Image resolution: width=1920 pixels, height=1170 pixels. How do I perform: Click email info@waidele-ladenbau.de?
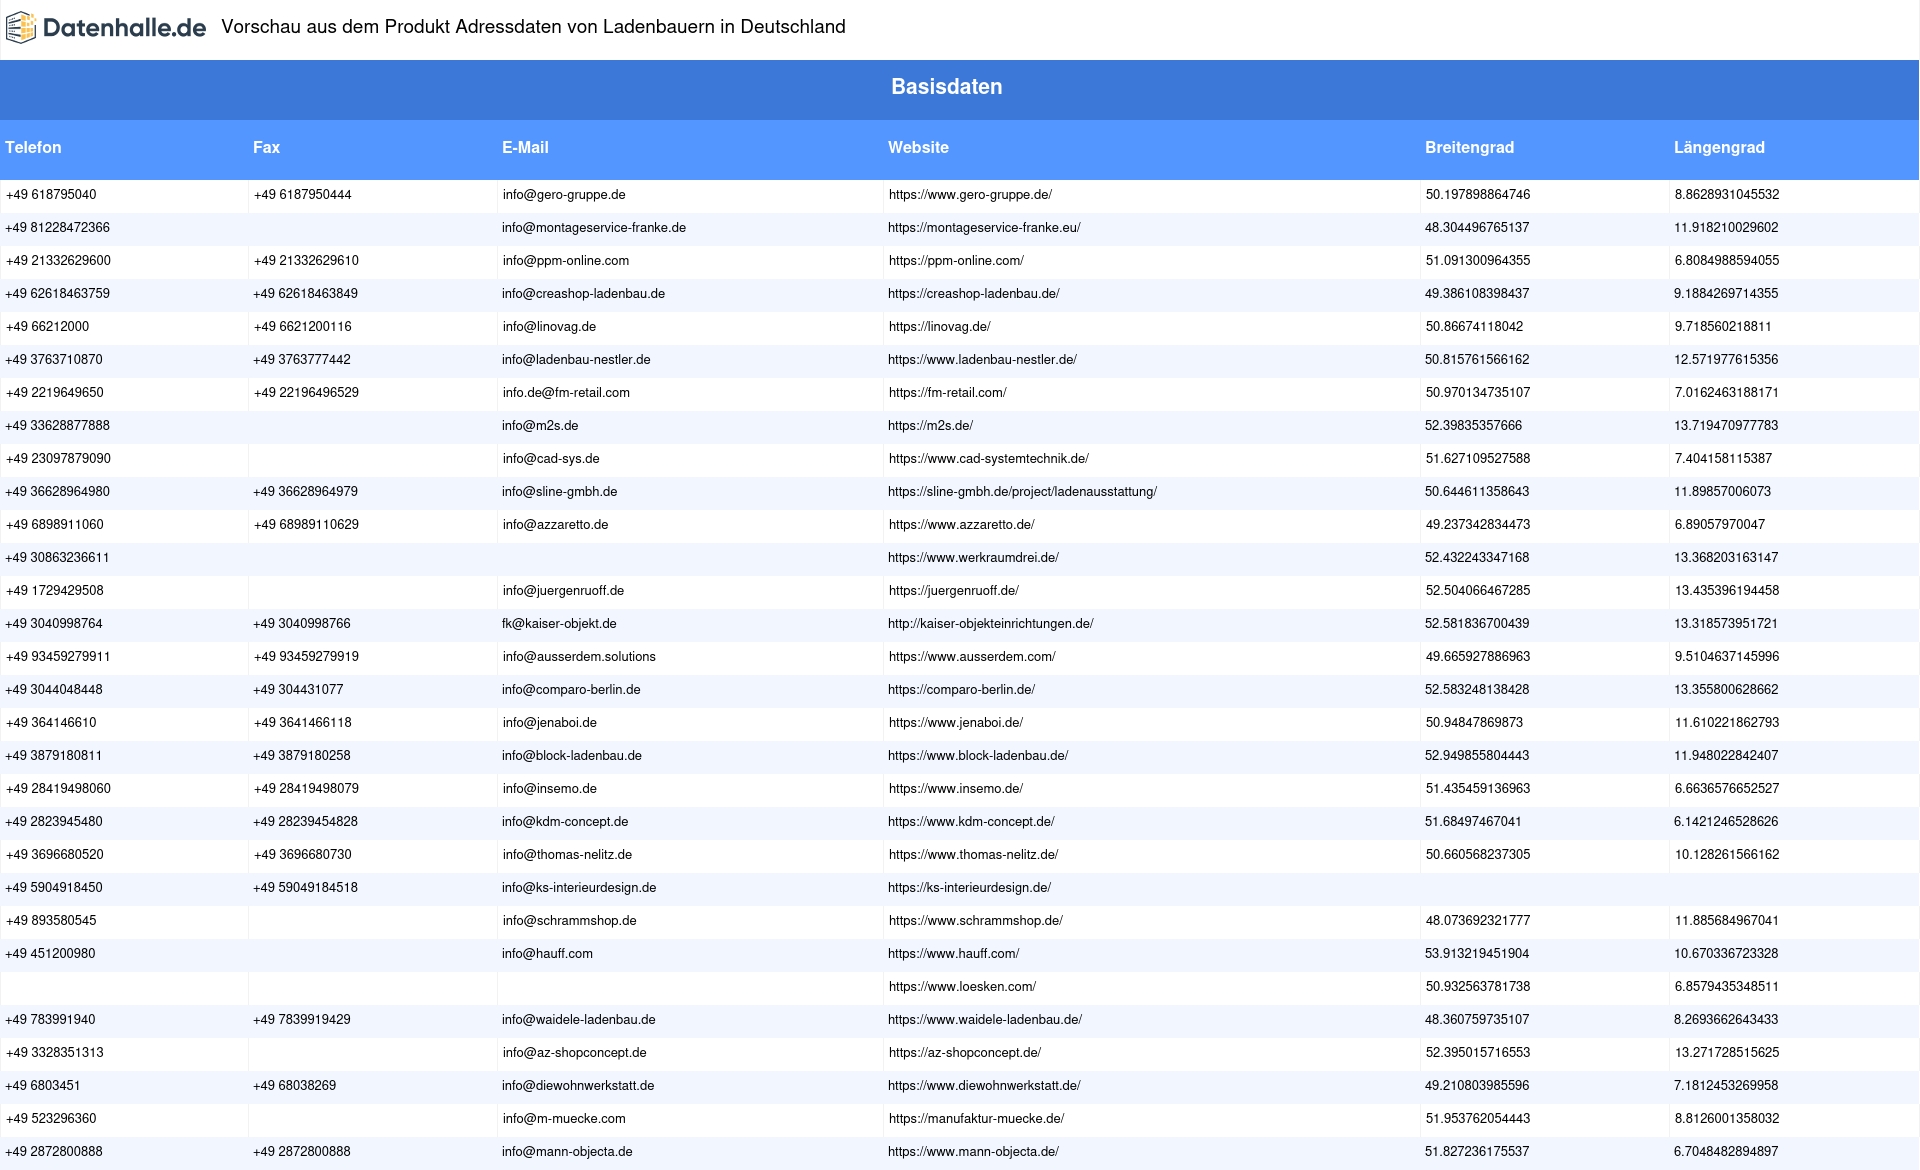click(x=578, y=1020)
